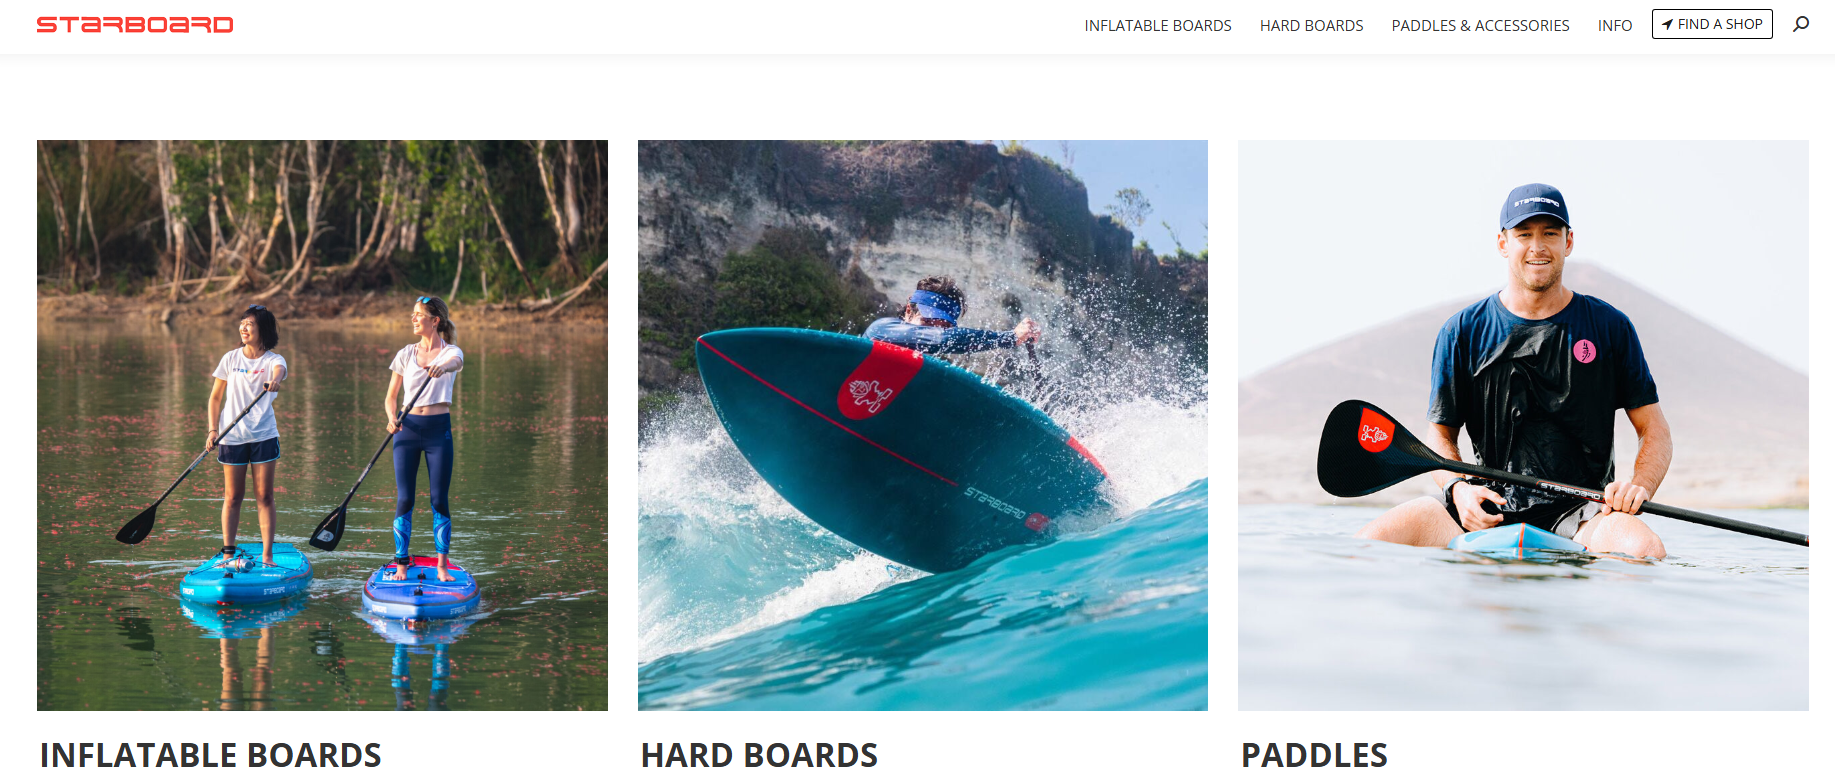Click the red logo on the black paddle blade
This screenshot has width=1835, height=772.
1376,431
